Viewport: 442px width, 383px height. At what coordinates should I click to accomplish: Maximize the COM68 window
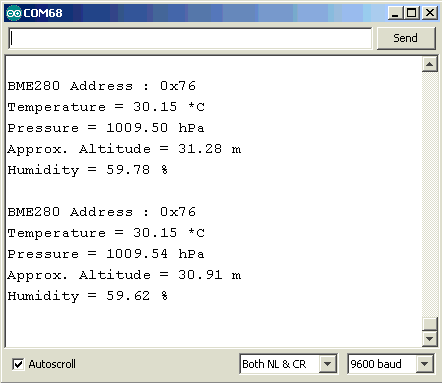[412, 13]
